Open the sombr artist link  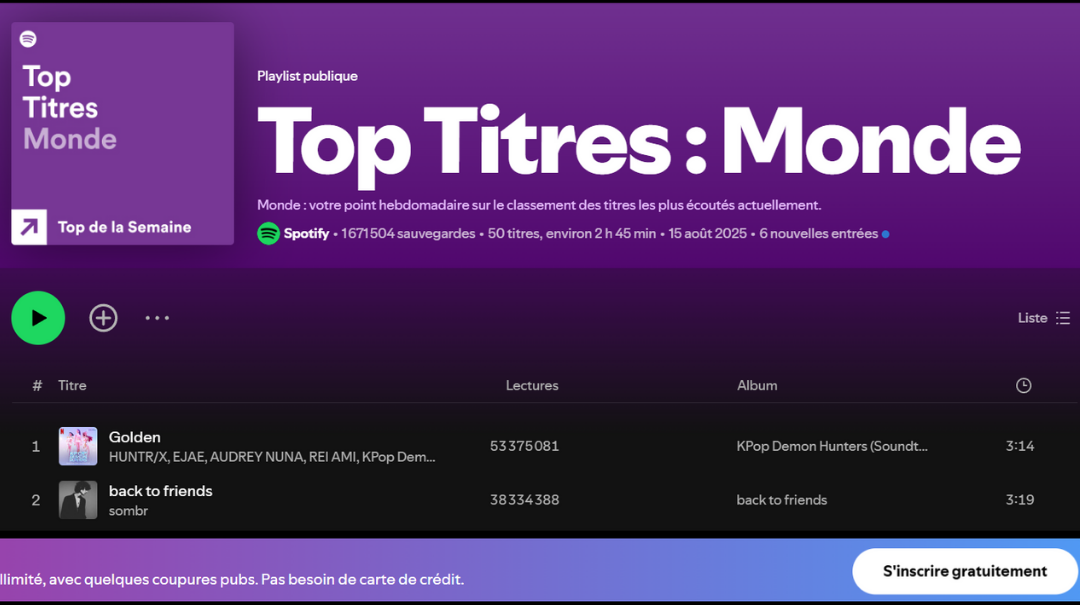(128, 511)
